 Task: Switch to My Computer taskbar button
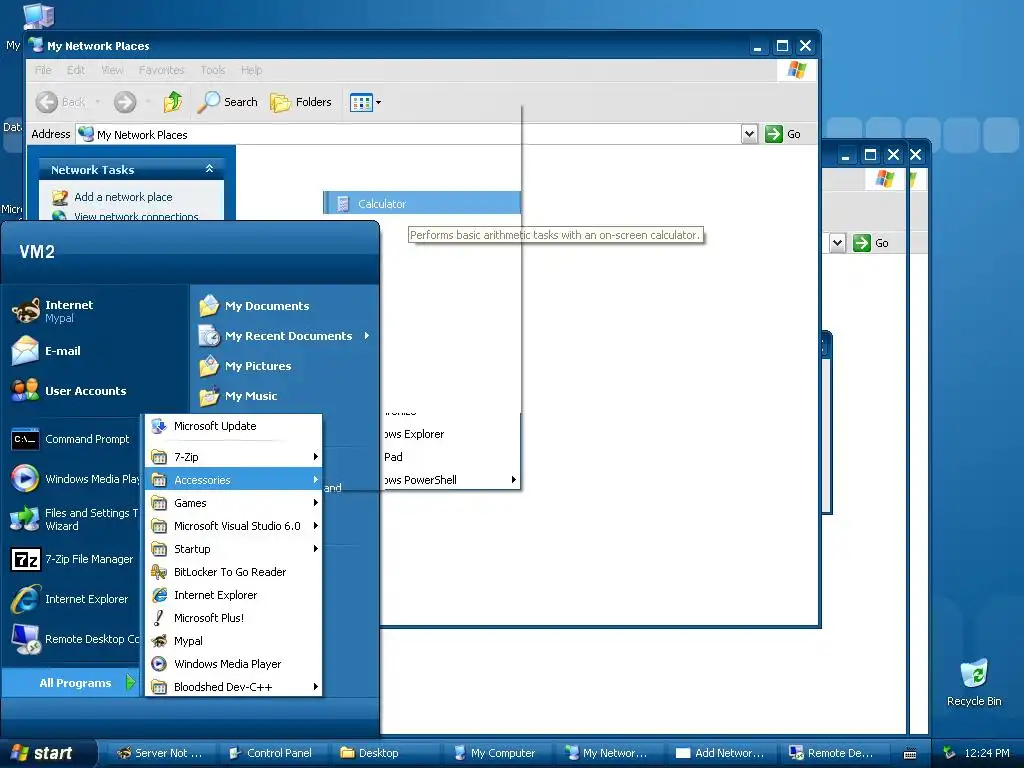(496, 753)
